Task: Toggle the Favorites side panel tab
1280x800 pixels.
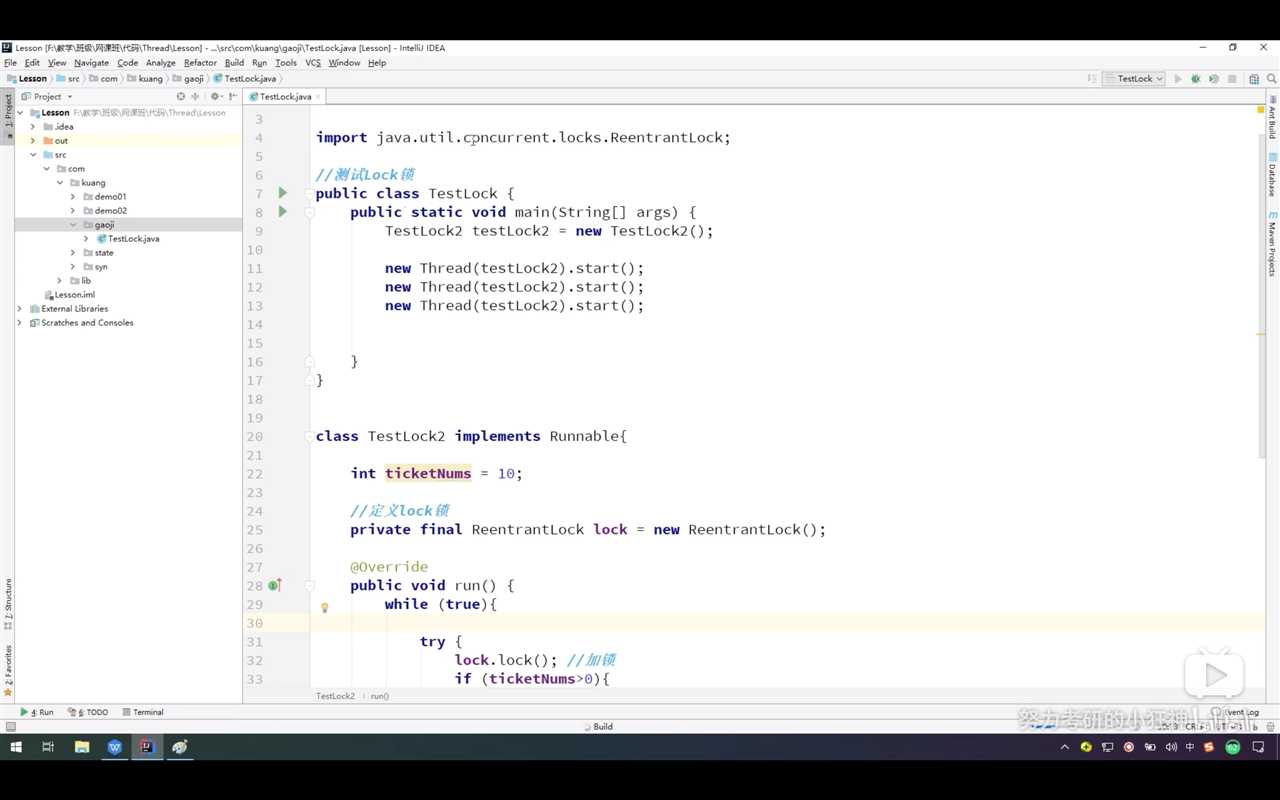Action: (8, 670)
